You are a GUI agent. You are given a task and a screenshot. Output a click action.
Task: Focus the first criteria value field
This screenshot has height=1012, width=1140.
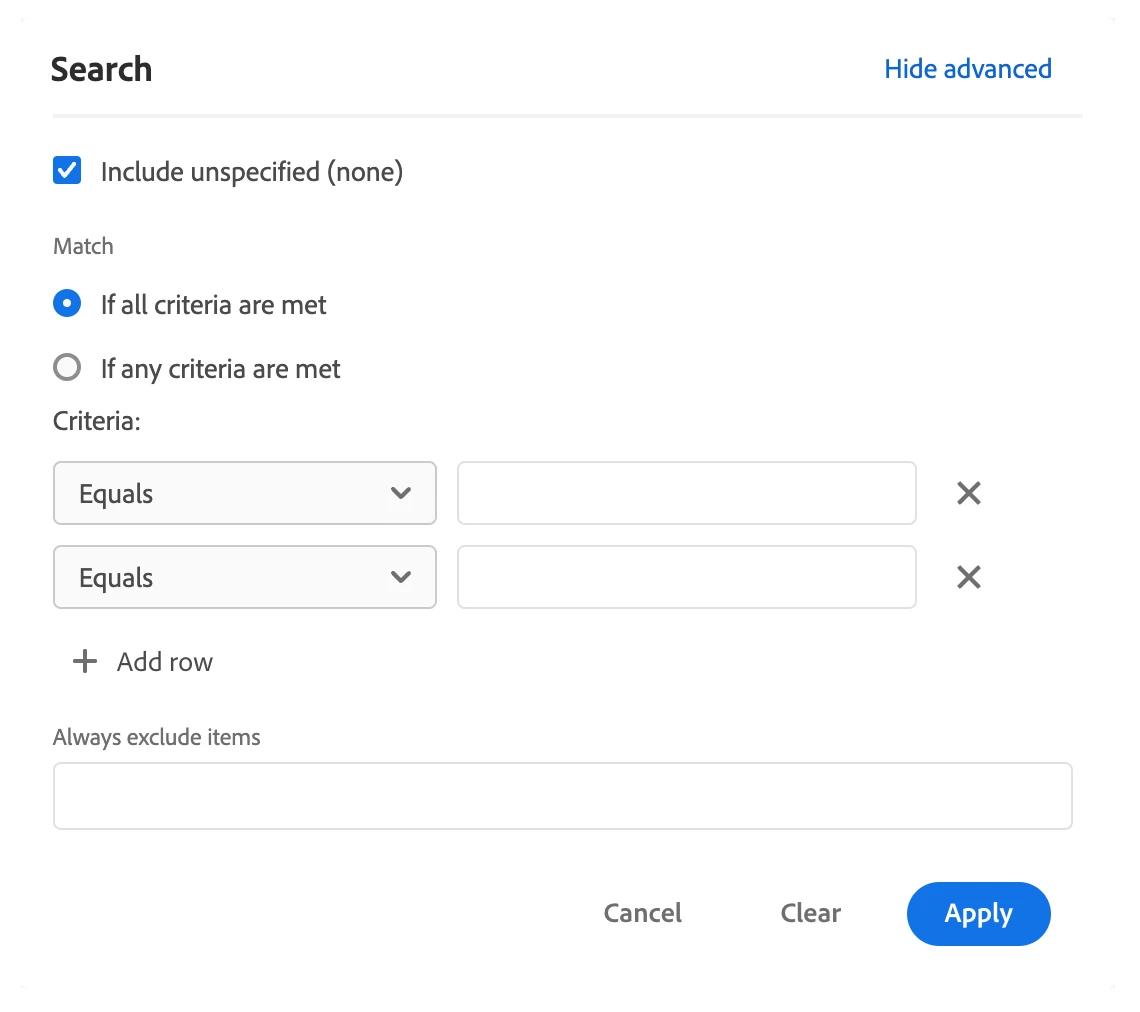coord(686,493)
